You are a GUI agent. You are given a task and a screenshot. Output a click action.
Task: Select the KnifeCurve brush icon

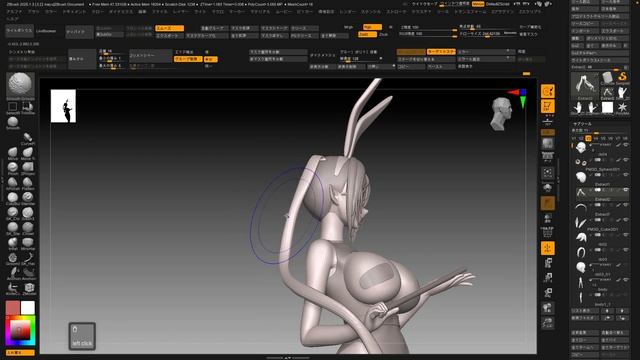pos(13,287)
